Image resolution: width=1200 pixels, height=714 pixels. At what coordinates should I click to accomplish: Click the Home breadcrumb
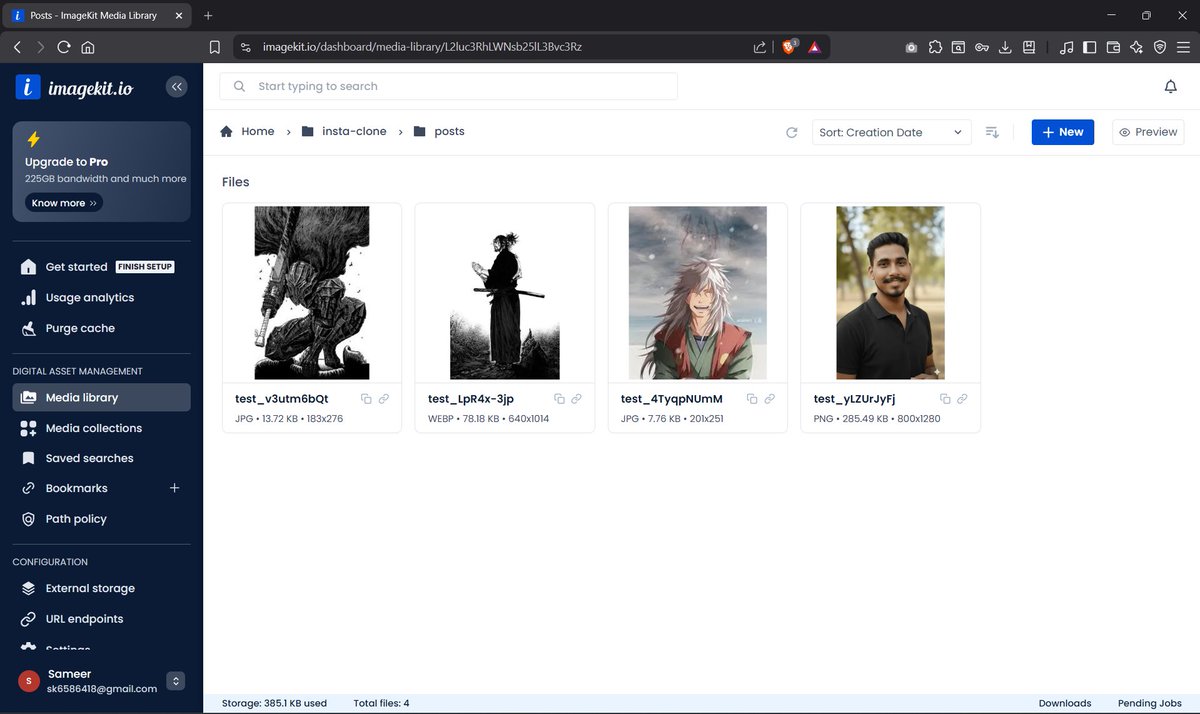pos(247,131)
